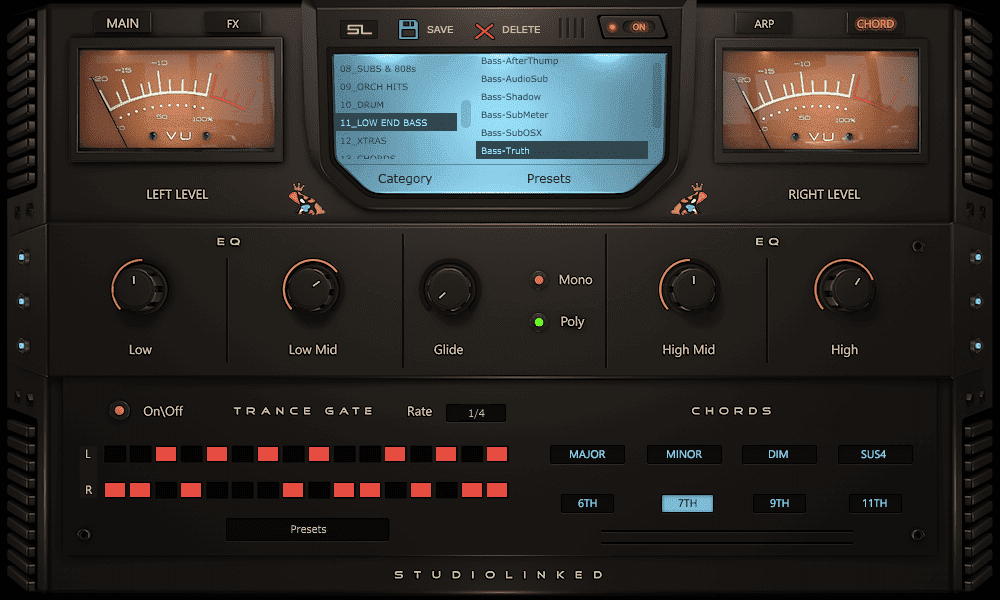Select the MINOR chord button

coord(684,454)
